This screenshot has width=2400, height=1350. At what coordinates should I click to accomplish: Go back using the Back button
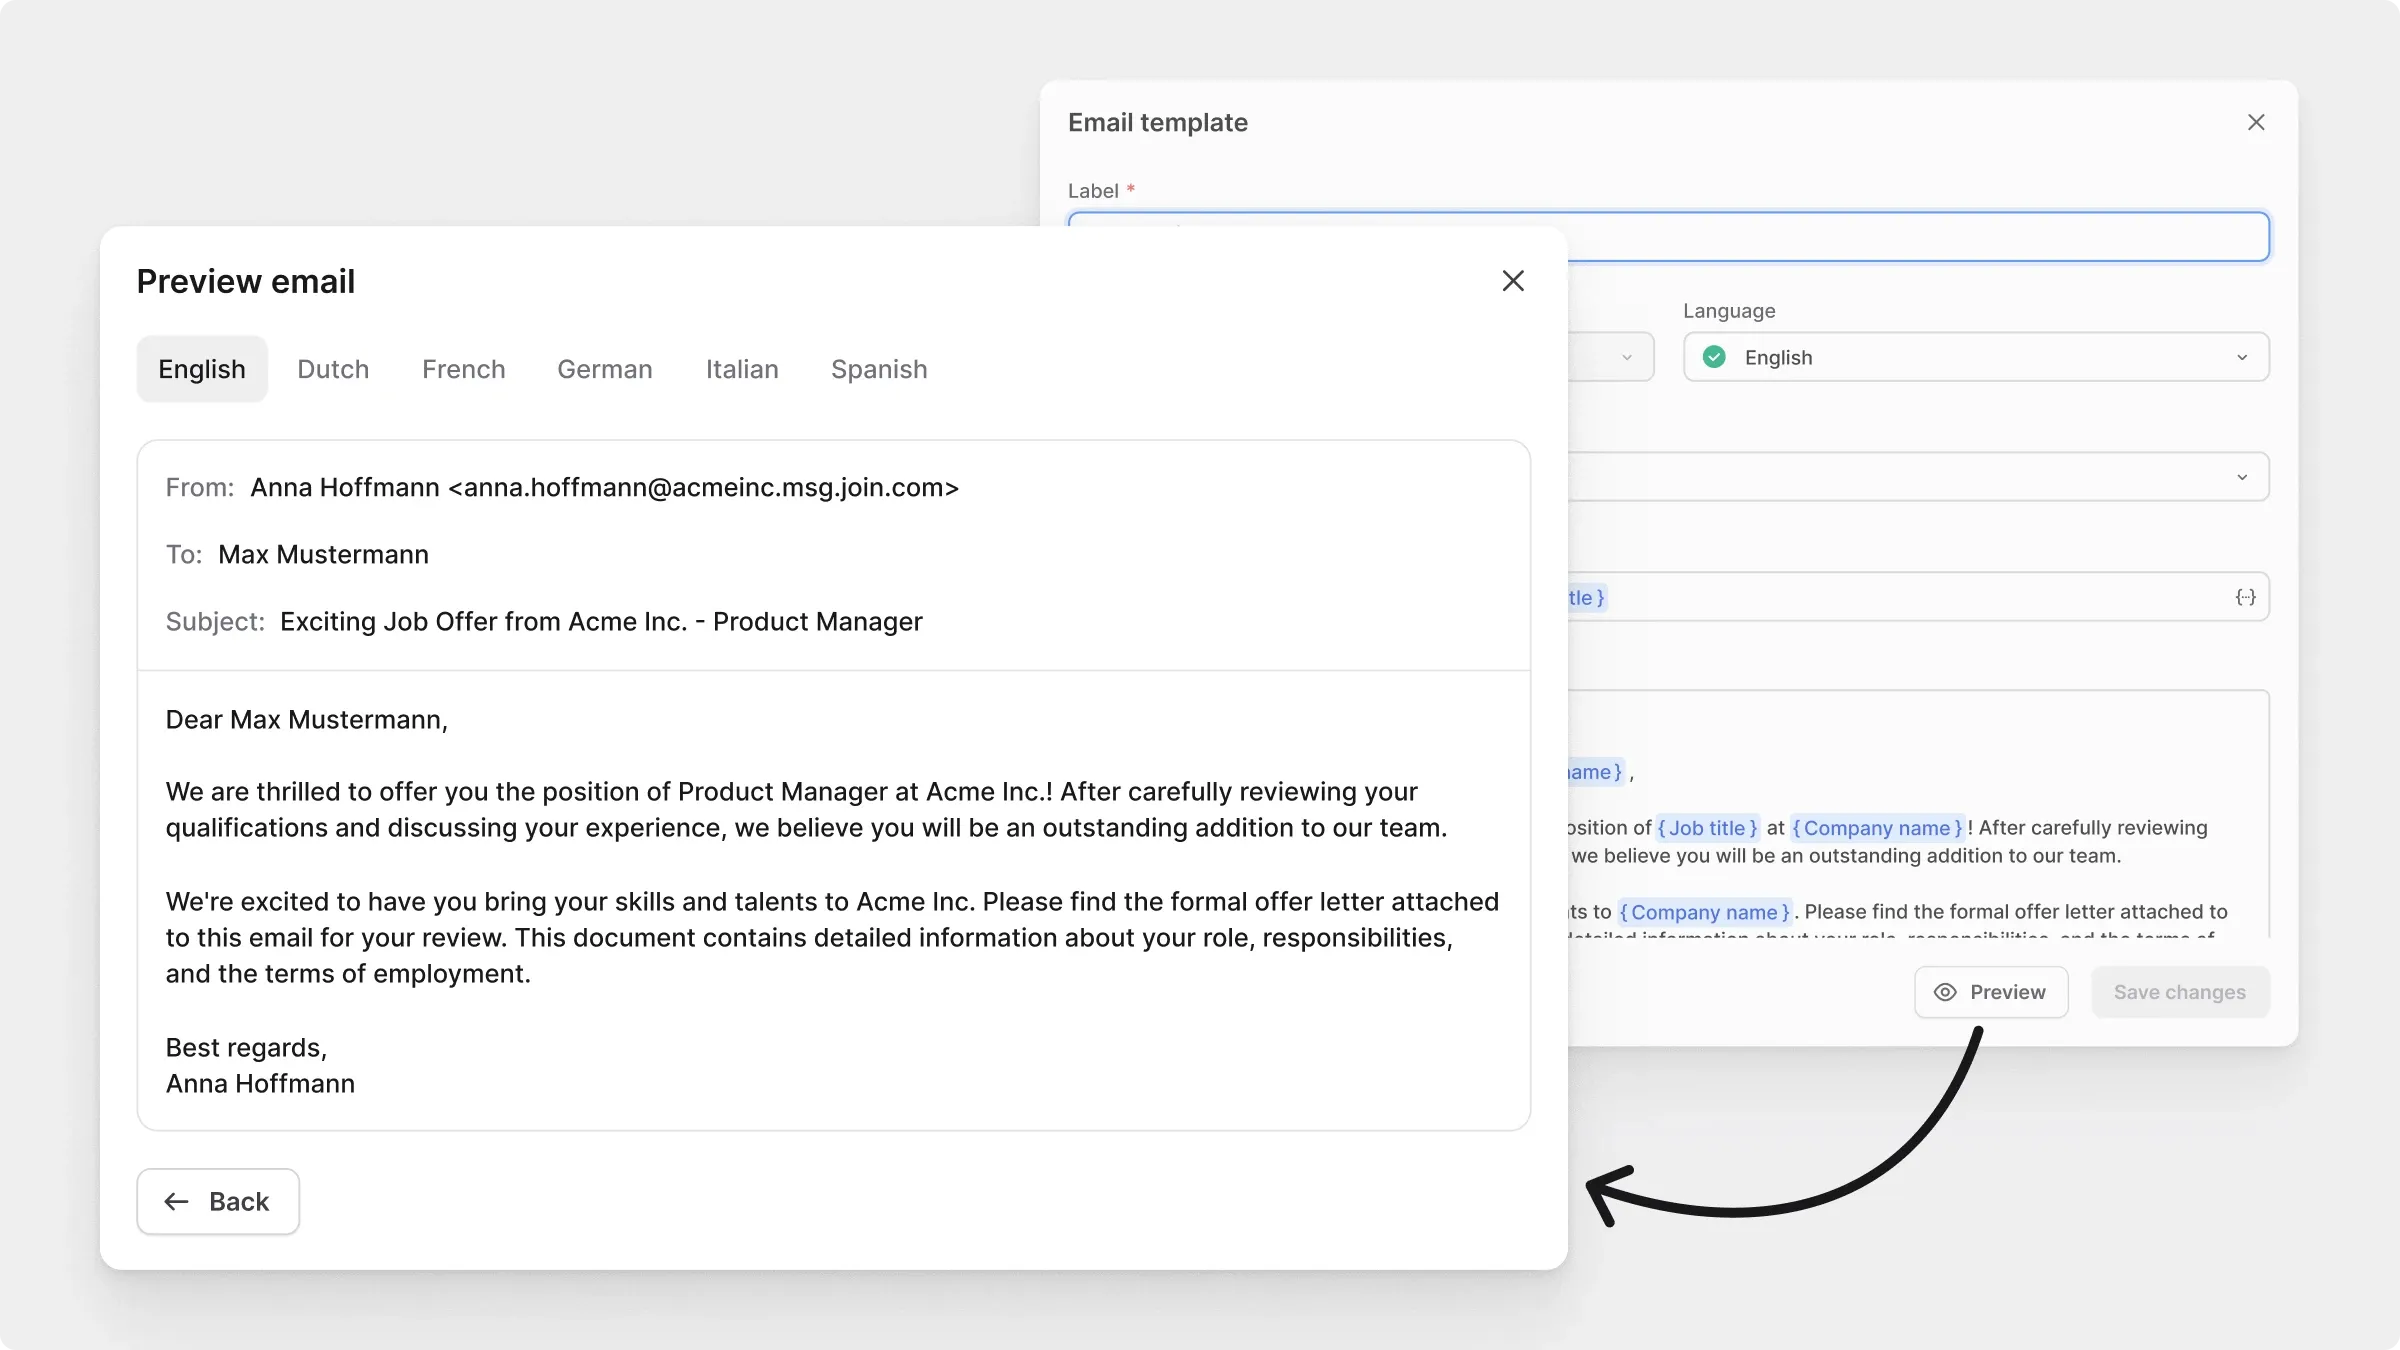point(218,1202)
